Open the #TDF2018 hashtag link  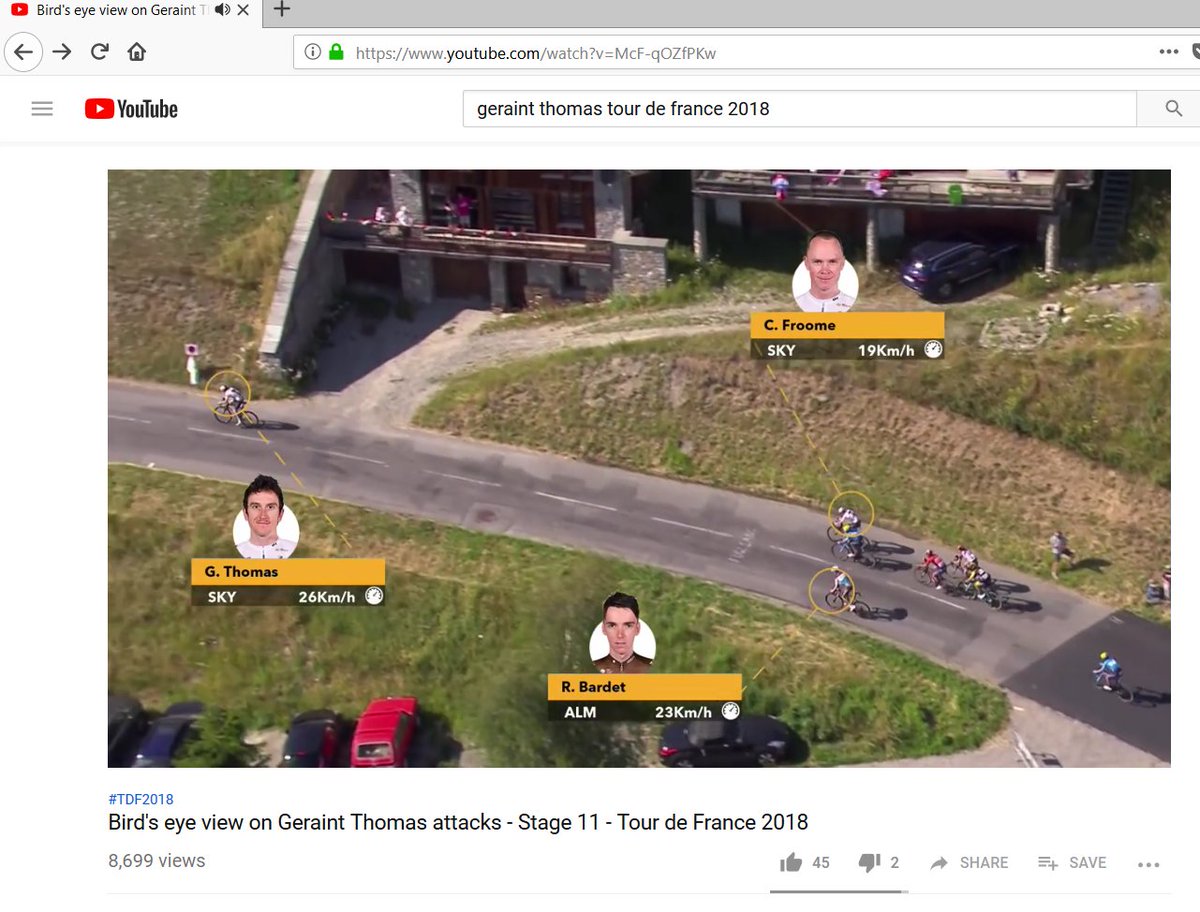141,799
